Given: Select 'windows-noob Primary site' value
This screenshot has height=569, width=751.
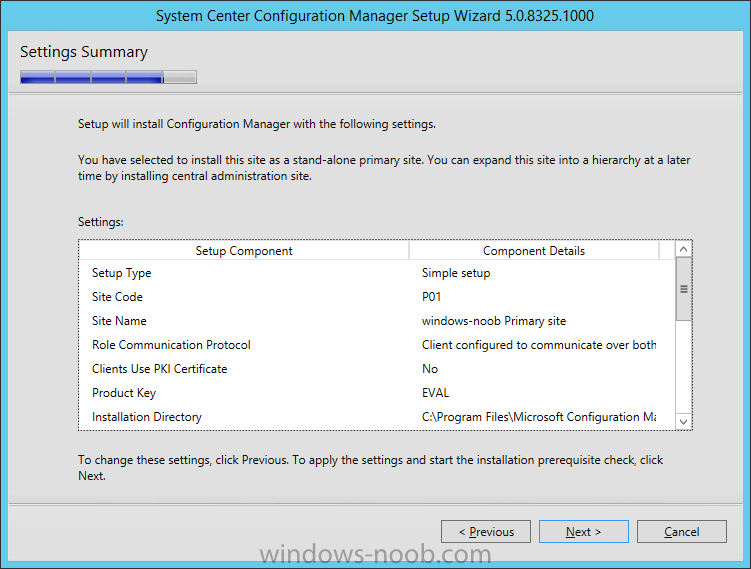Looking at the screenshot, I should [494, 320].
